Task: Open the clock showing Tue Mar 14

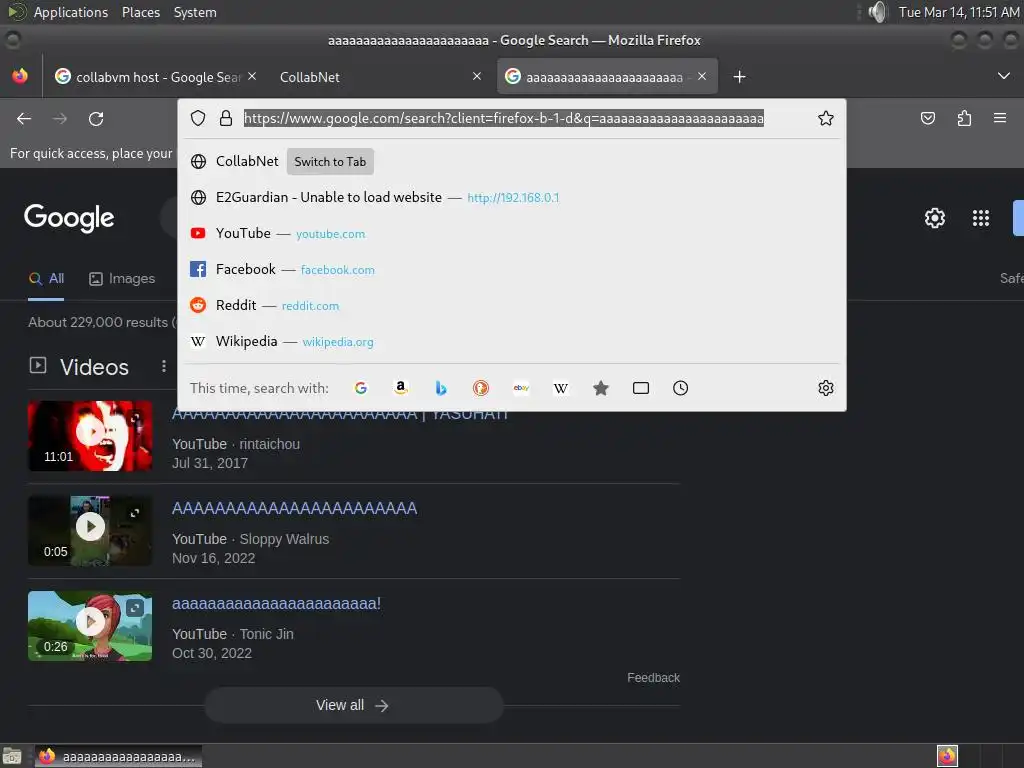Action: (958, 12)
